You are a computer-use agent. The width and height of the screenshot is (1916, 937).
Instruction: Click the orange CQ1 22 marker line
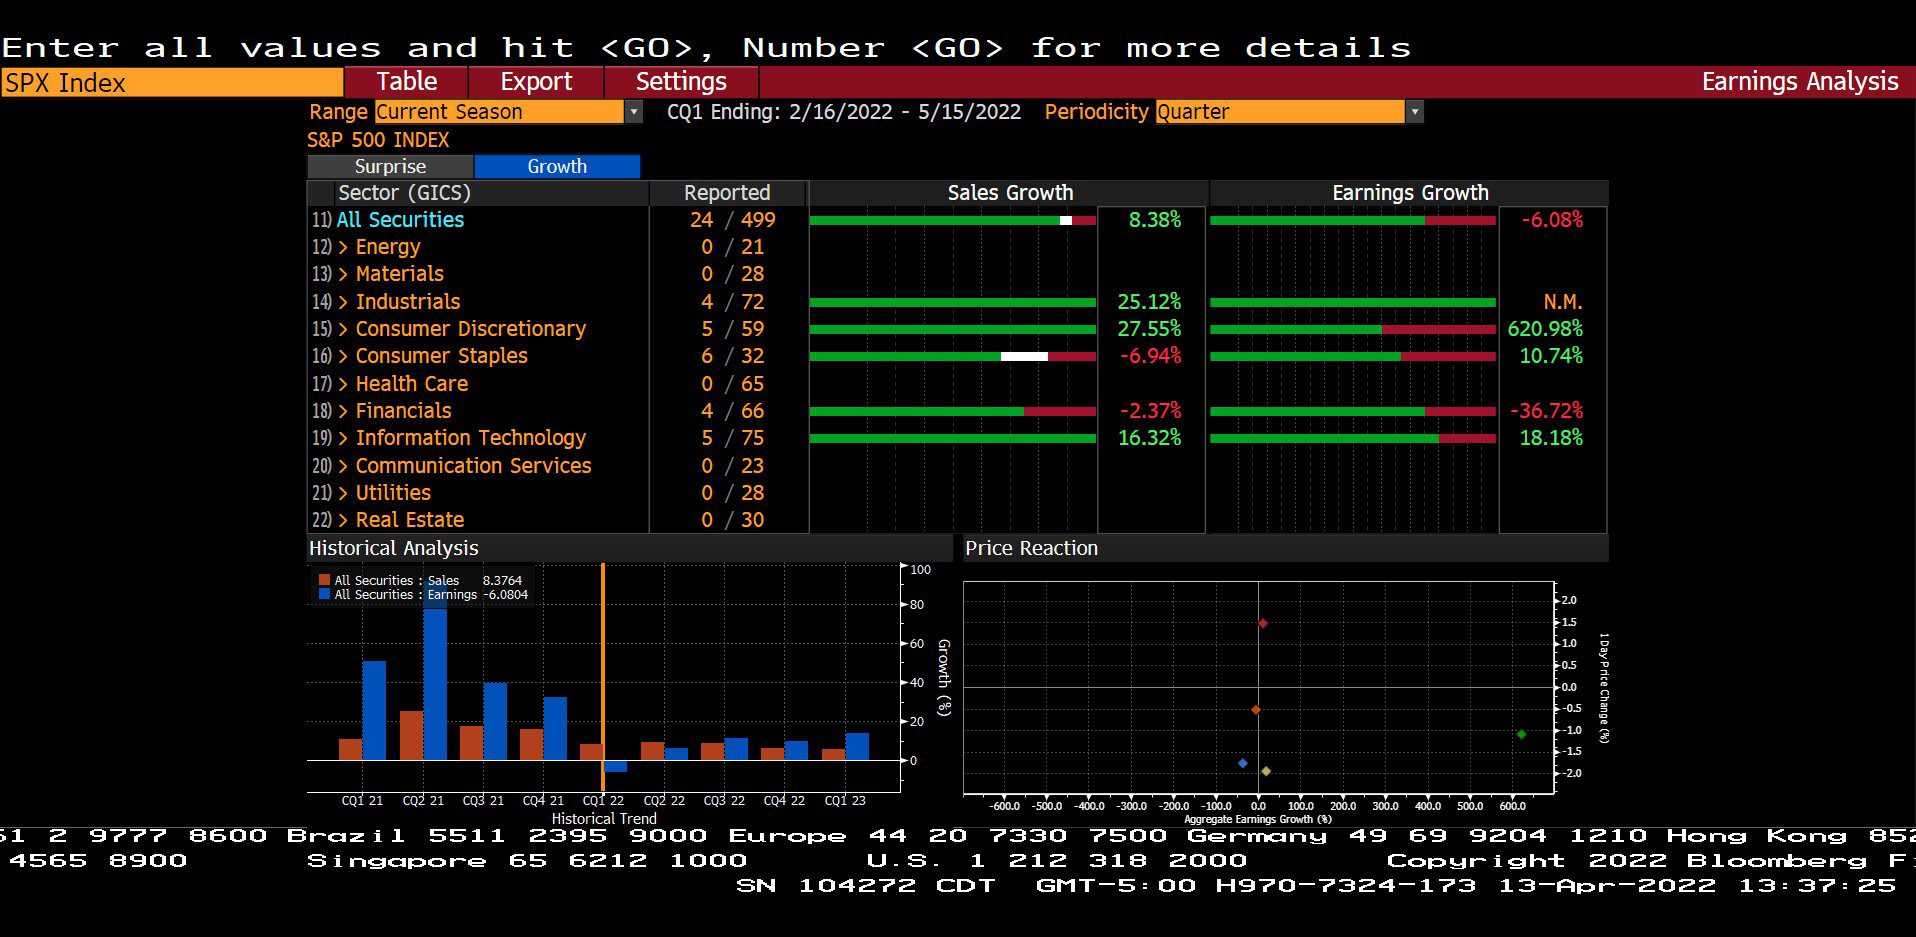click(x=603, y=676)
